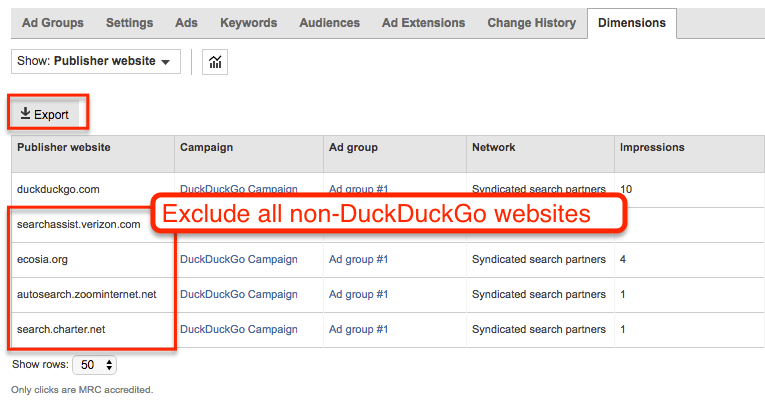The height and width of the screenshot is (403, 765).
Task: Open DuckDuckGo Campaign link in ecosia.org row
Action: 239,259
